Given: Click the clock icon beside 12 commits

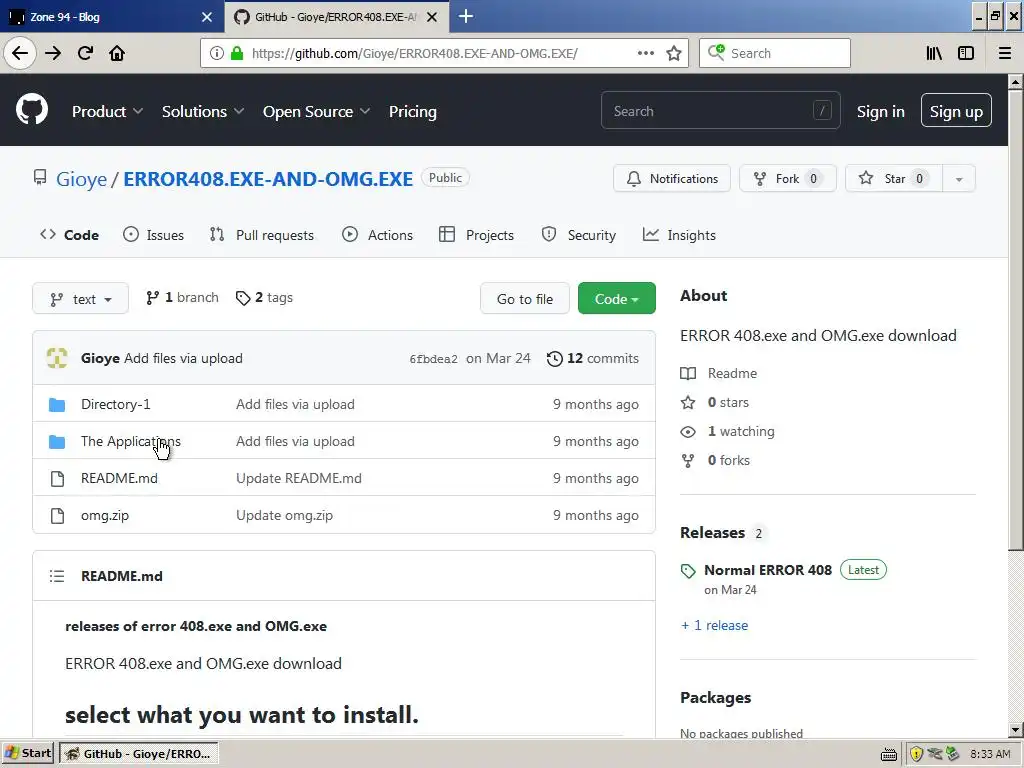Looking at the screenshot, I should click(x=554, y=359).
